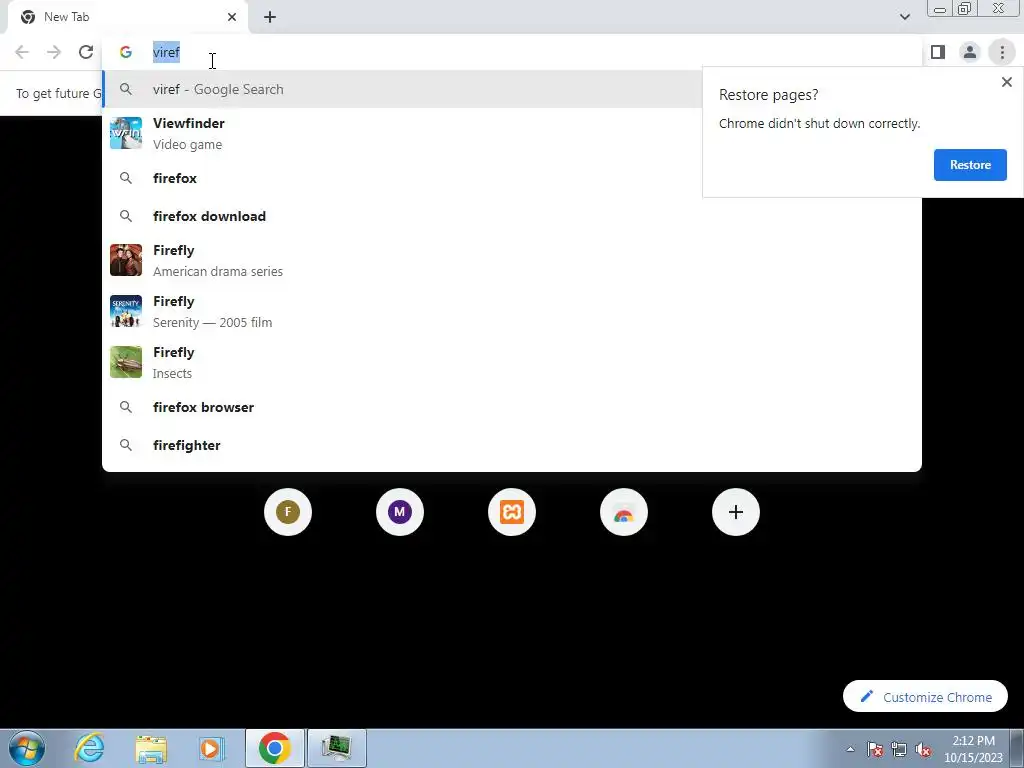Open Windows Explorer folder in taskbar

tap(151, 748)
